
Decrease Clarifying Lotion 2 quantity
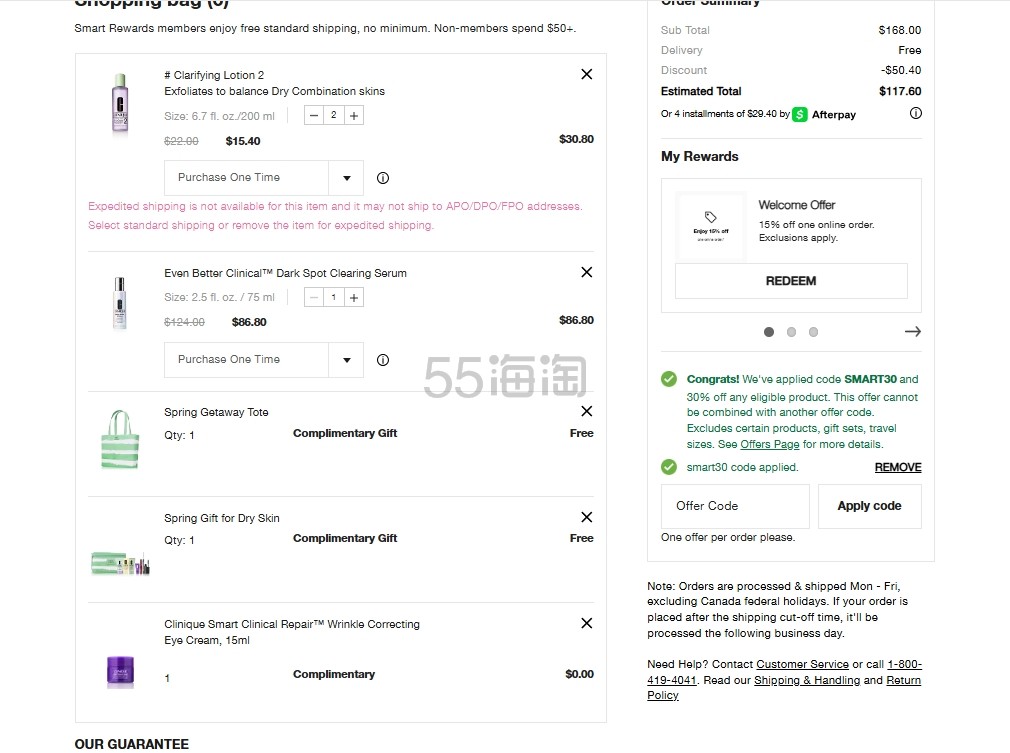(314, 115)
